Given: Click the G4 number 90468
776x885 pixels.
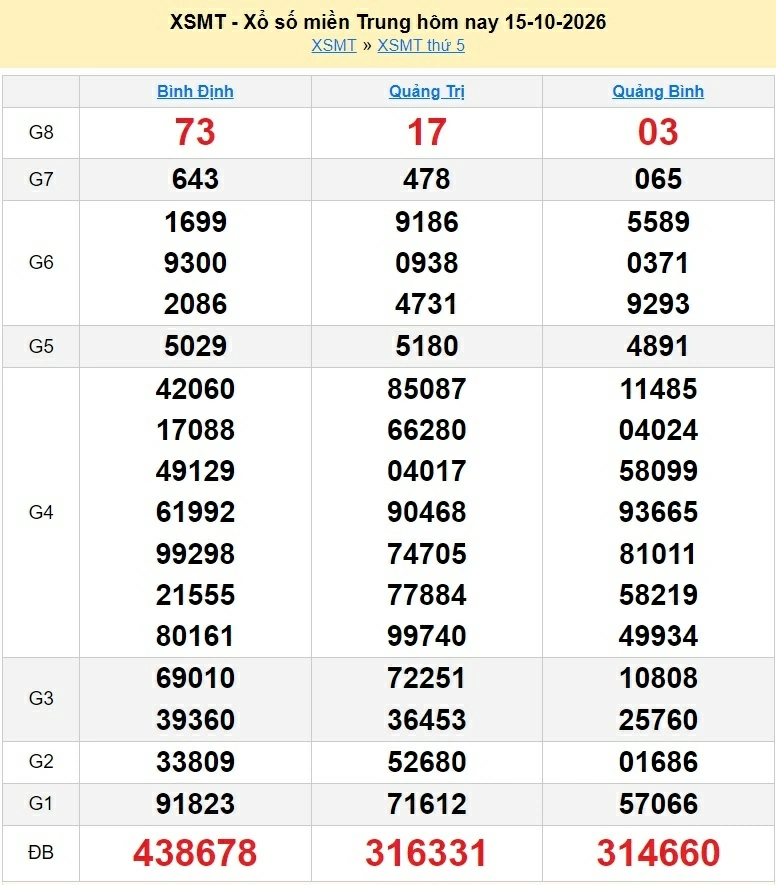Looking at the screenshot, I should click(427, 512).
